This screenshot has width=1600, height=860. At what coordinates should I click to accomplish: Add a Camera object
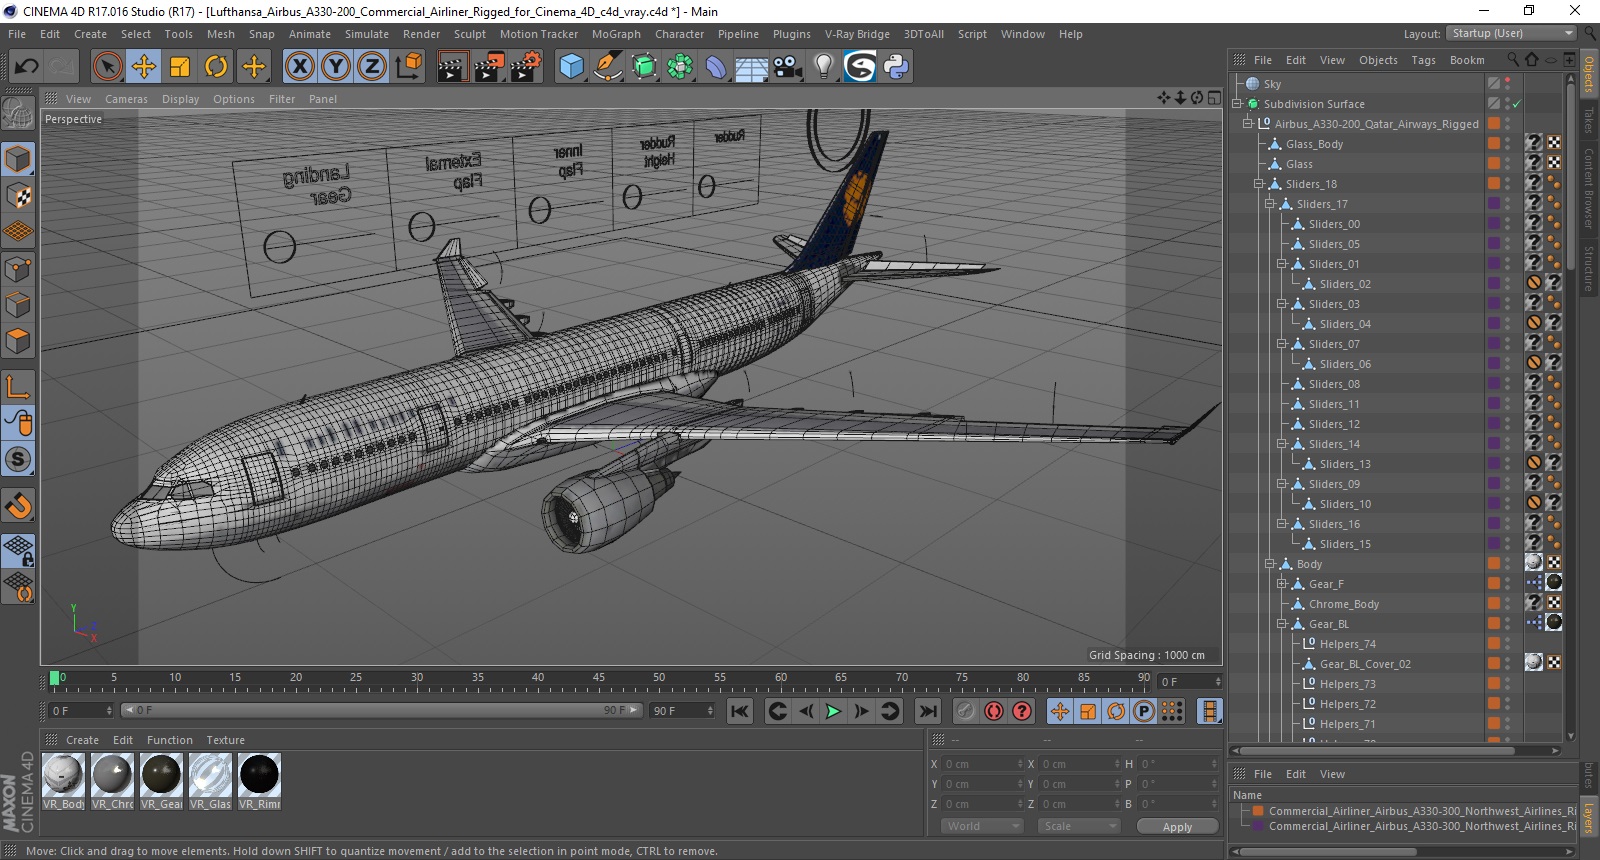pyautogui.click(x=788, y=67)
